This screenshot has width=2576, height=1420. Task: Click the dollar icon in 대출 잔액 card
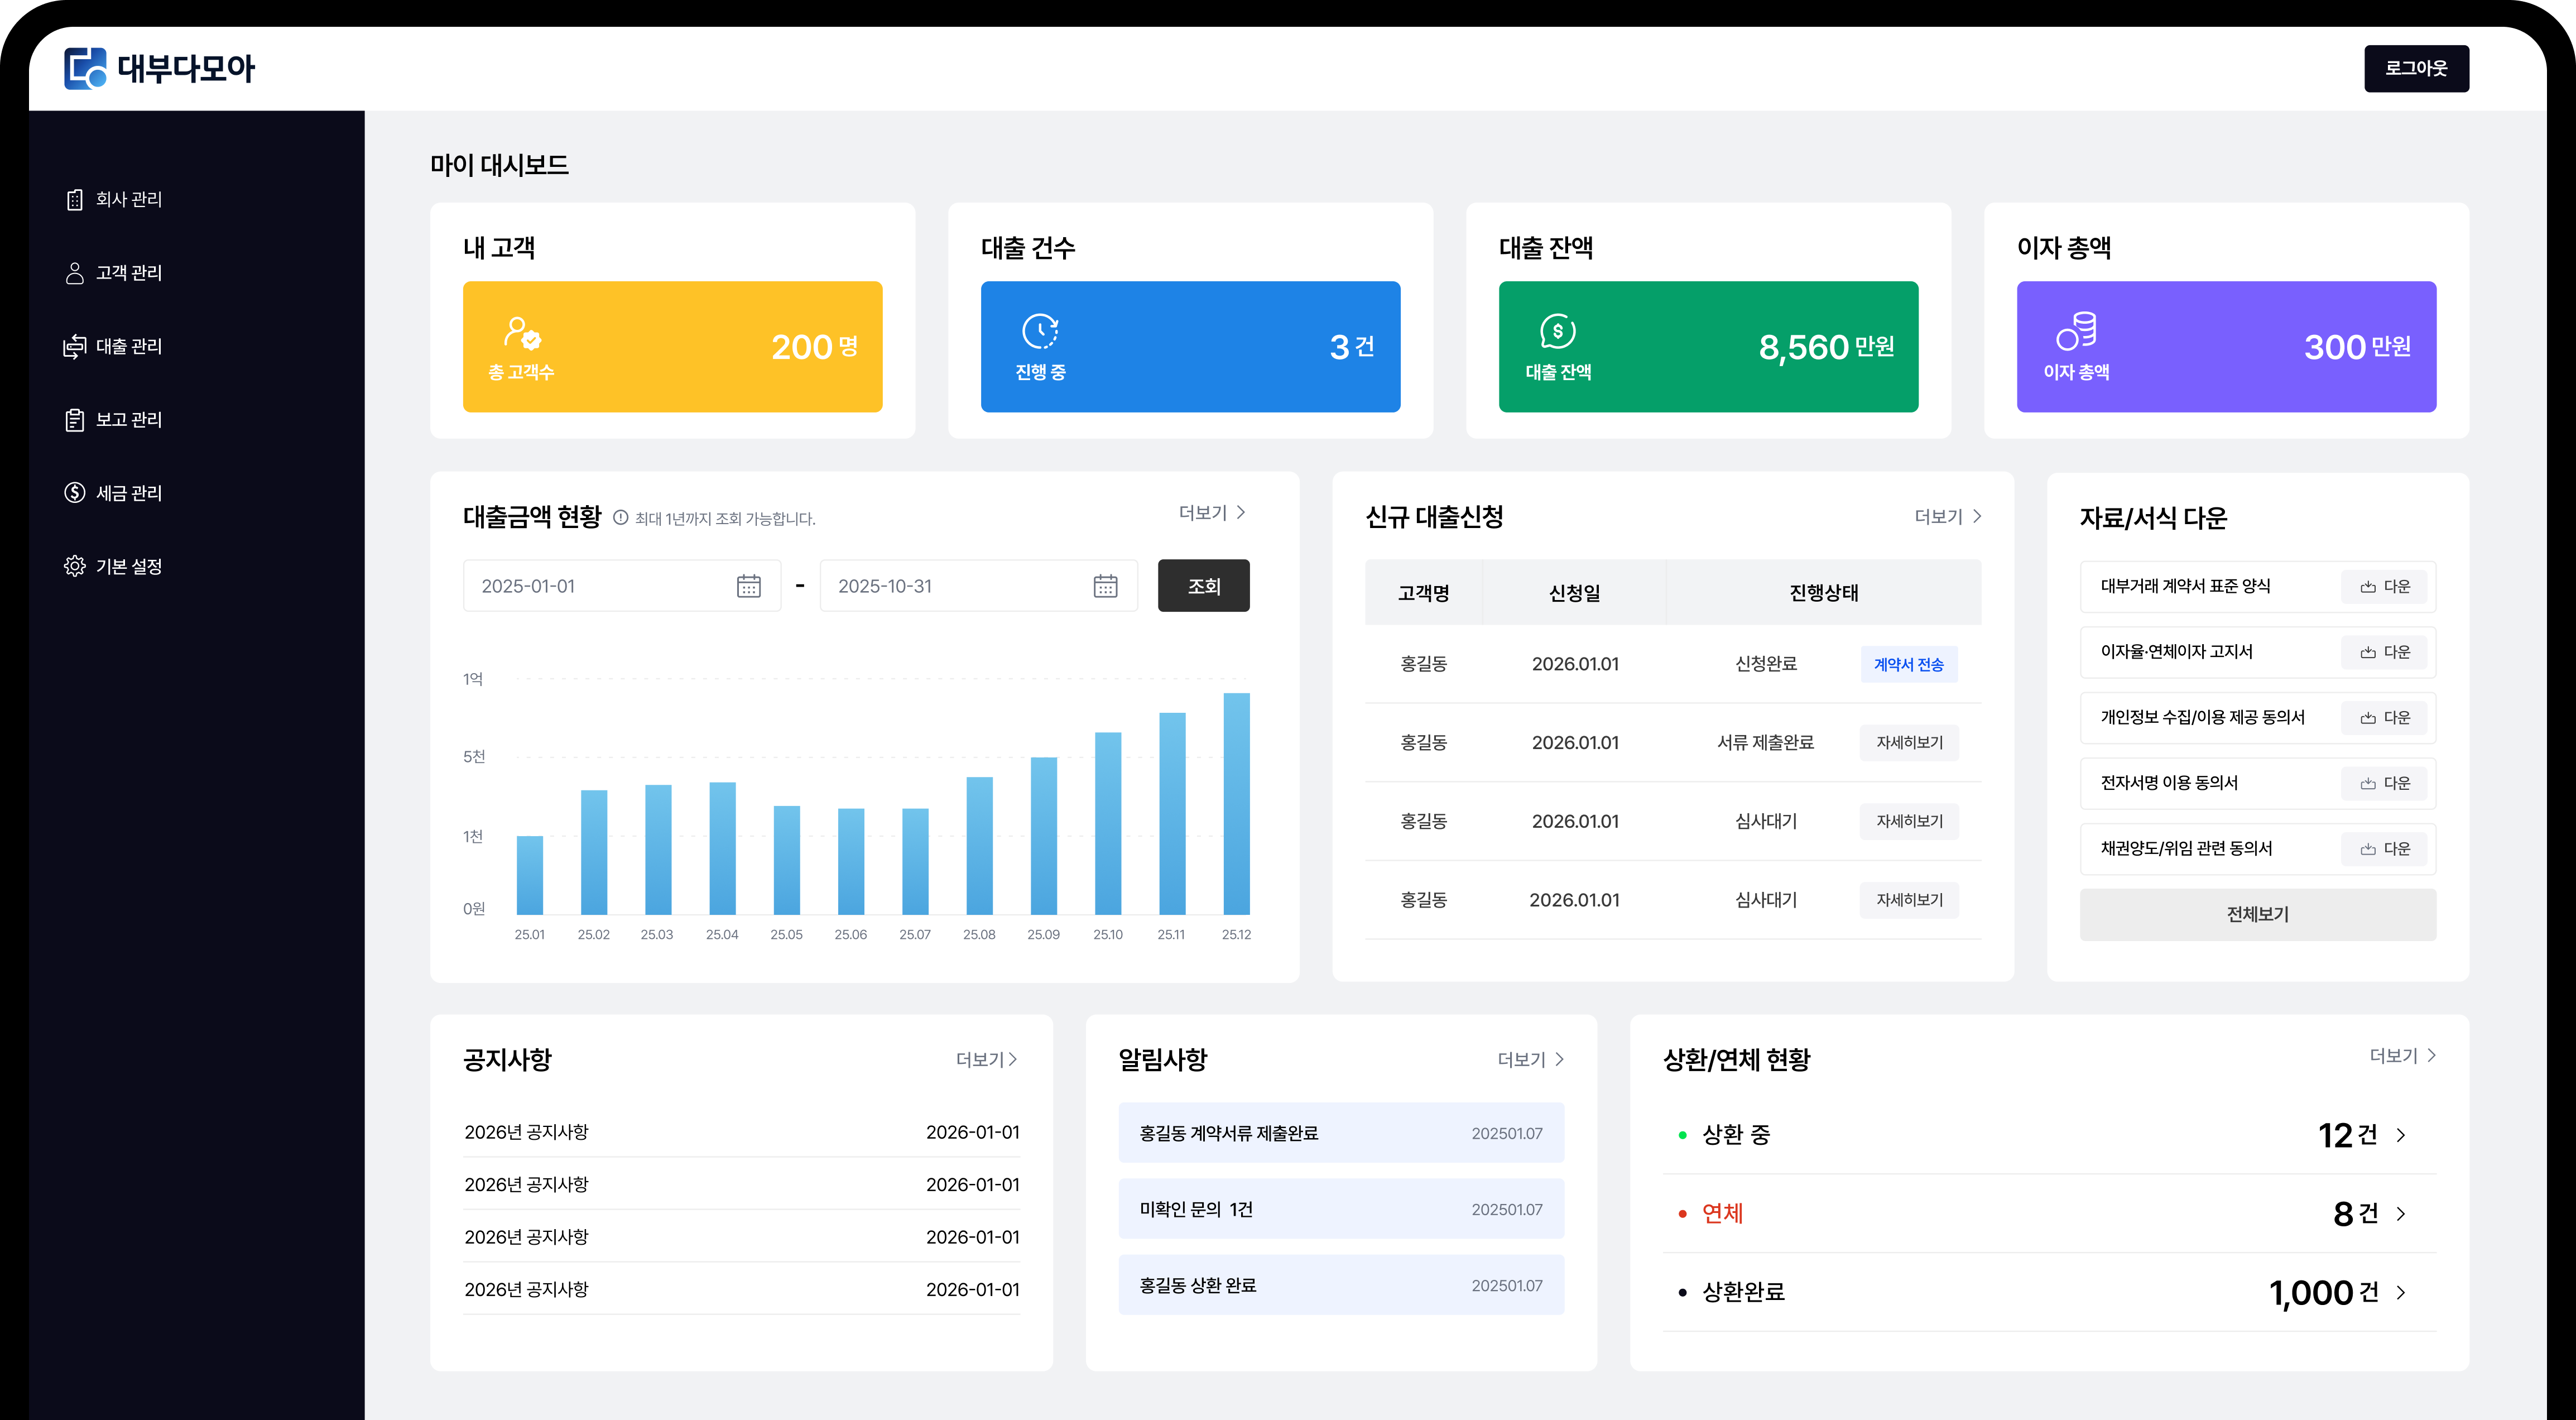click(x=1557, y=332)
